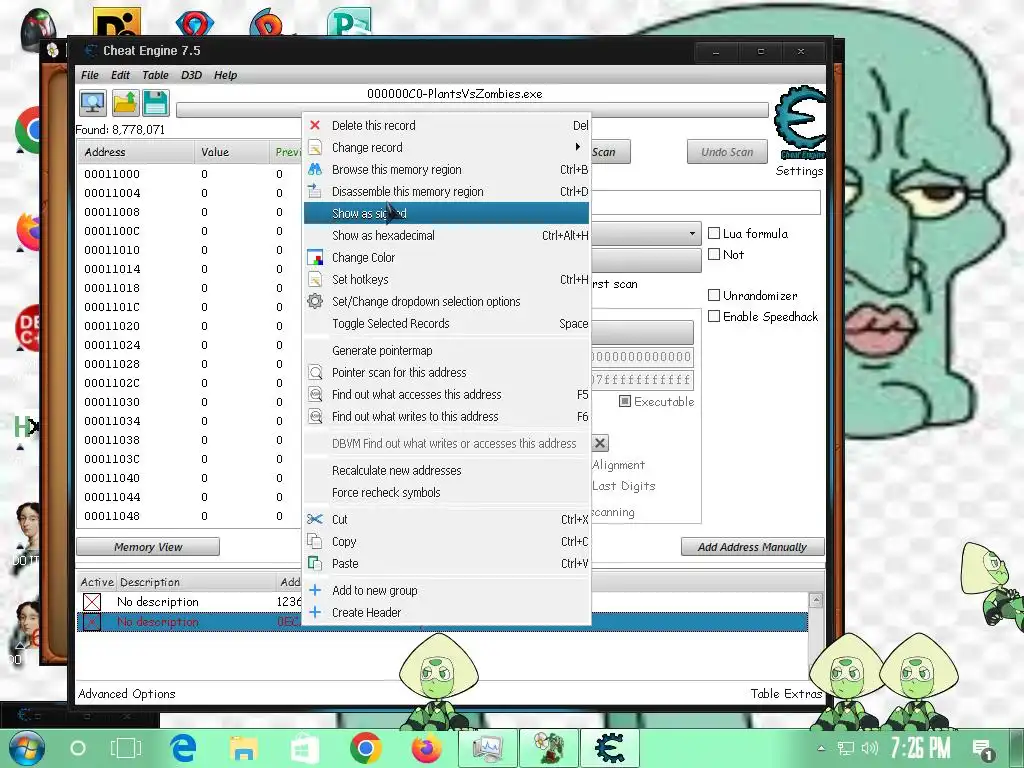This screenshot has width=1024, height=768.
Task: Select Generate pointermap
Action: point(447,350)
